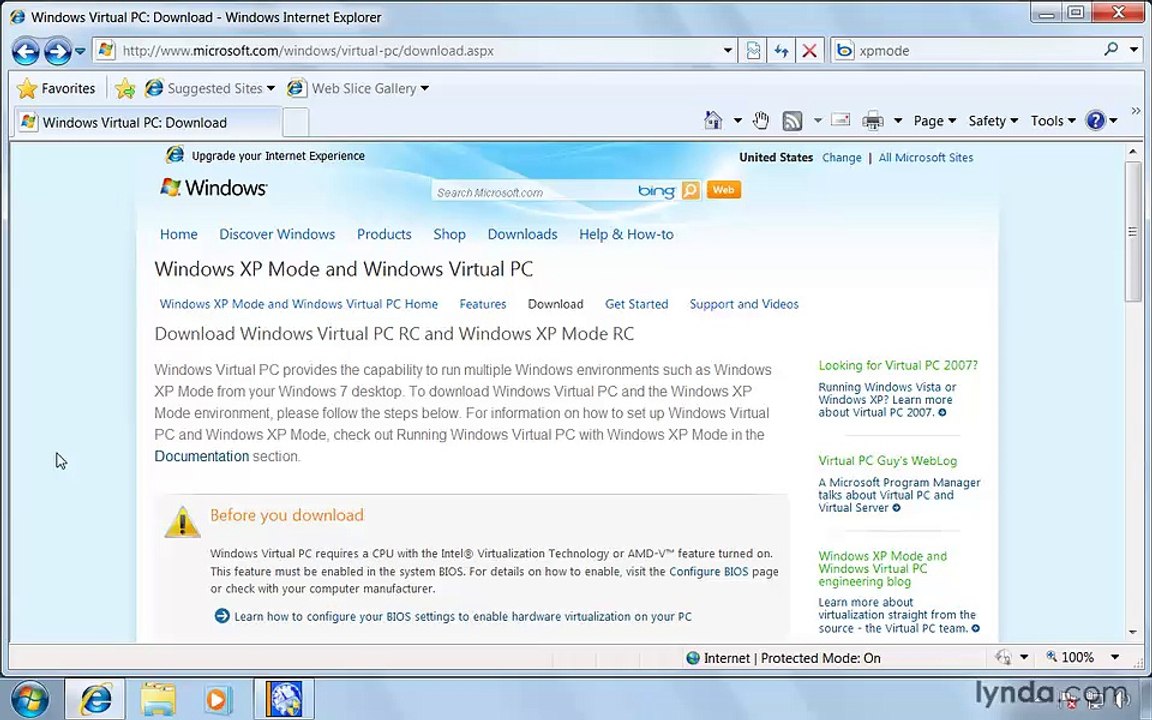Open the Help & How-to navigation item
The width and height of the screenshot is (1152, 720).
coord(626,234)
